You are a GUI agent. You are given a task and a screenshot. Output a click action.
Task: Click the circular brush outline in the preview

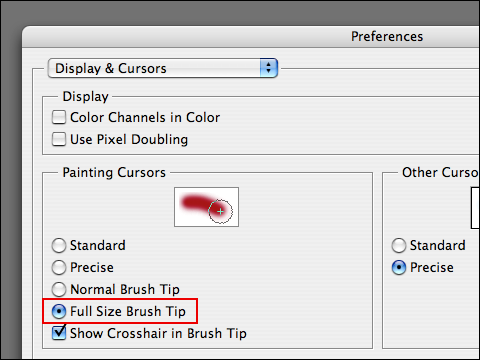(x=221, y=211)
